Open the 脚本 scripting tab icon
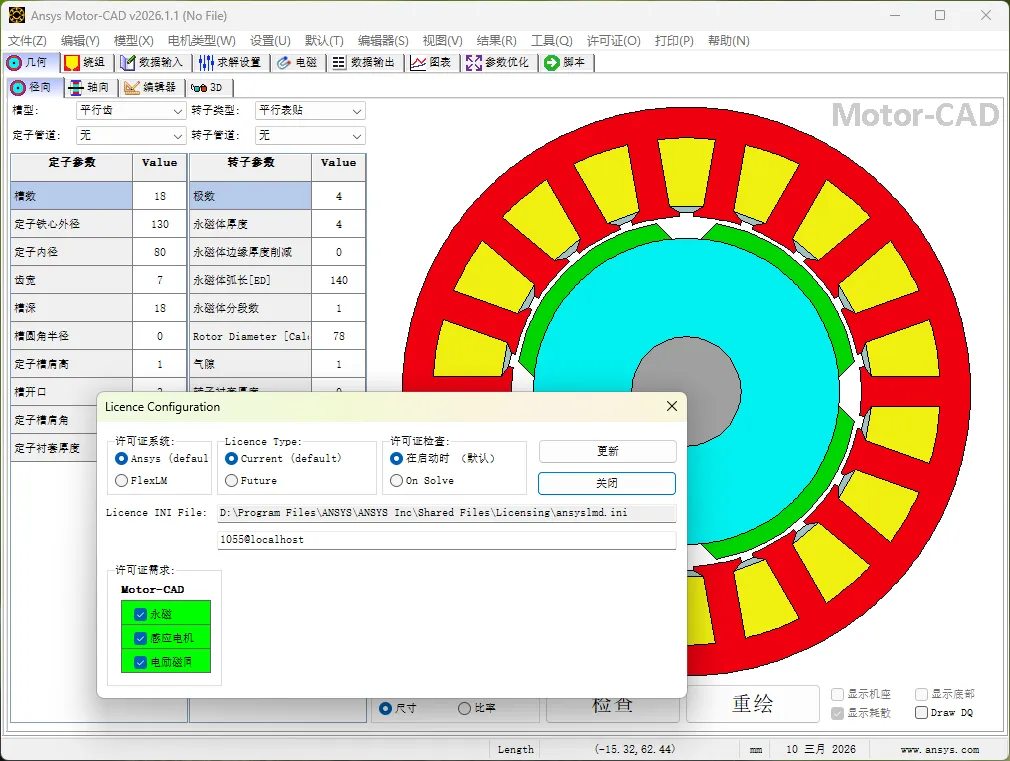This screenshot has width=1010, height=761. click(551, 63)
